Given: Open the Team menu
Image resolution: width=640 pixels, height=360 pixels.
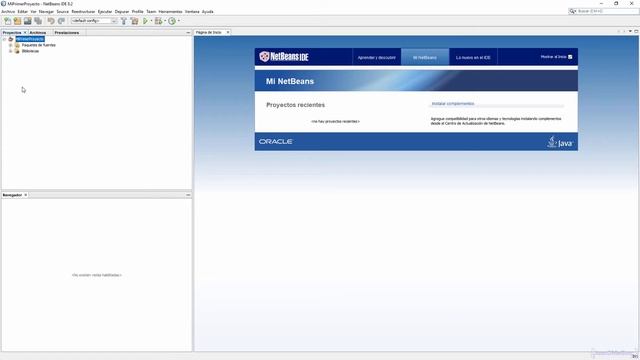Looking at the screenshot, I should tap(151, 12).
